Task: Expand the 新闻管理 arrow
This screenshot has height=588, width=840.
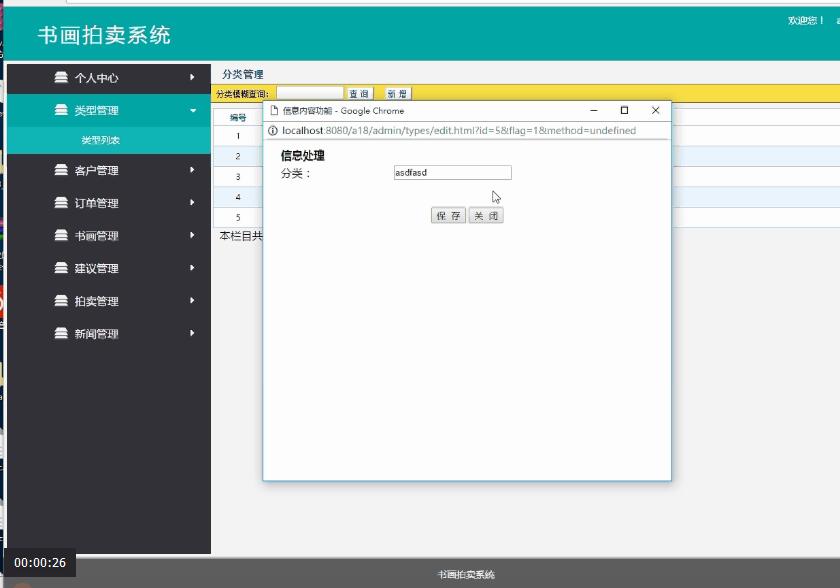Action: (x=192, y=333)
